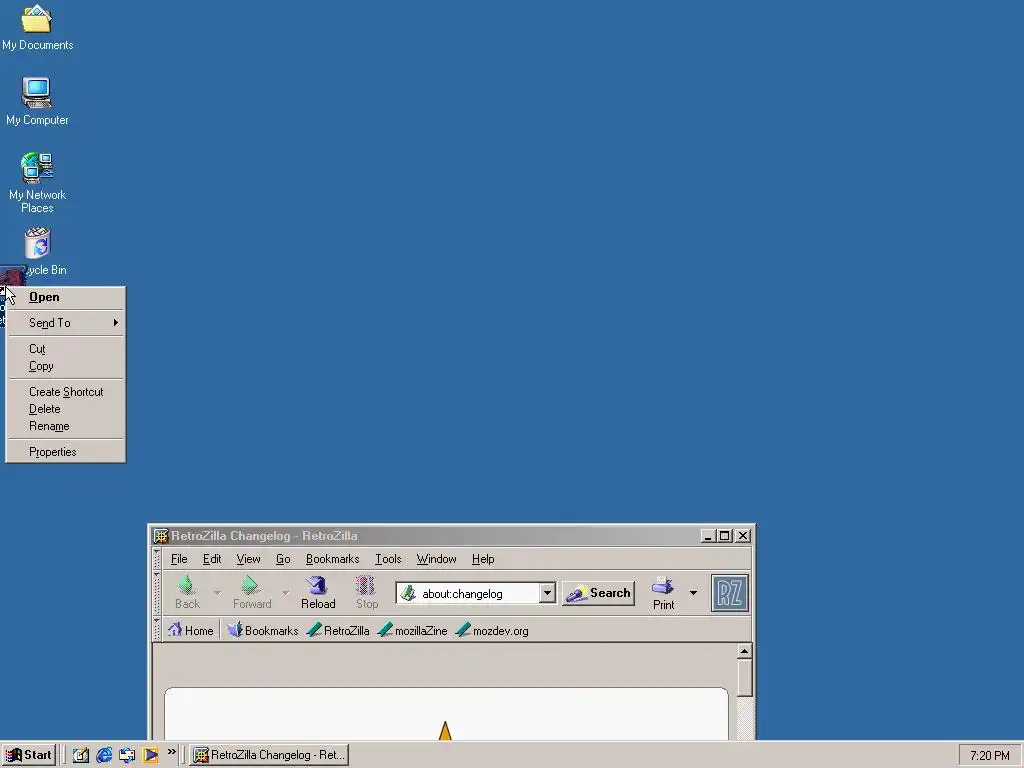Reload the current page

pos(318,592)
